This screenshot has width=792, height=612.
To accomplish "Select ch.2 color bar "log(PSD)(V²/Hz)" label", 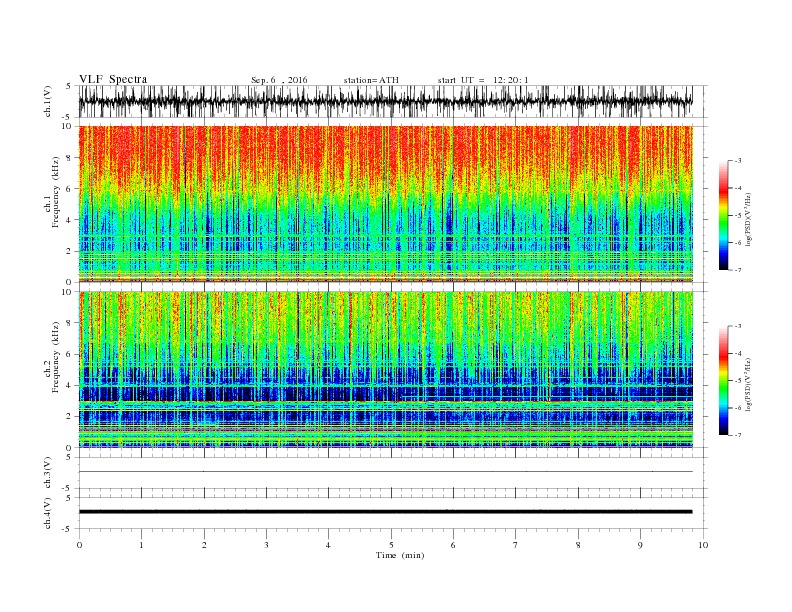I will (x=749, y=385).
